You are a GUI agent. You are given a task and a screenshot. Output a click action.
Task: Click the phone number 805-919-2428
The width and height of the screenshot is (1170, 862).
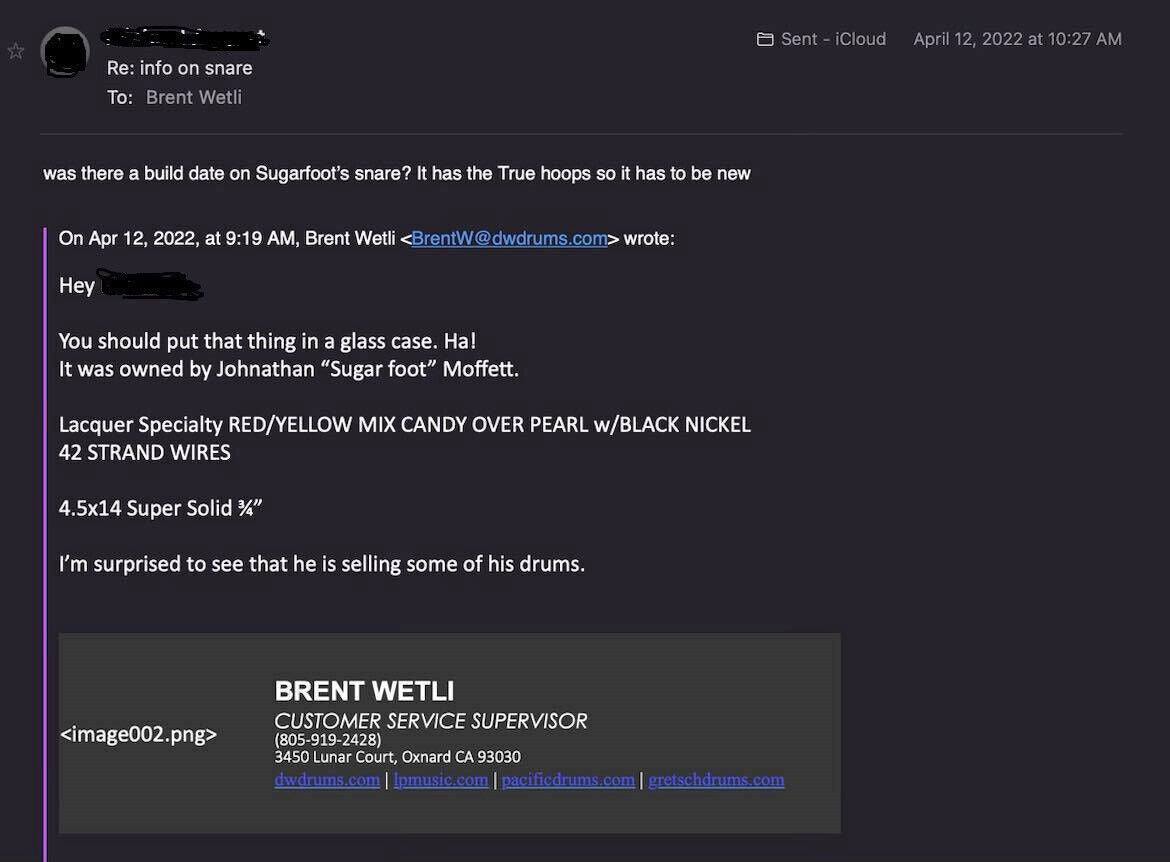(328, 739)
